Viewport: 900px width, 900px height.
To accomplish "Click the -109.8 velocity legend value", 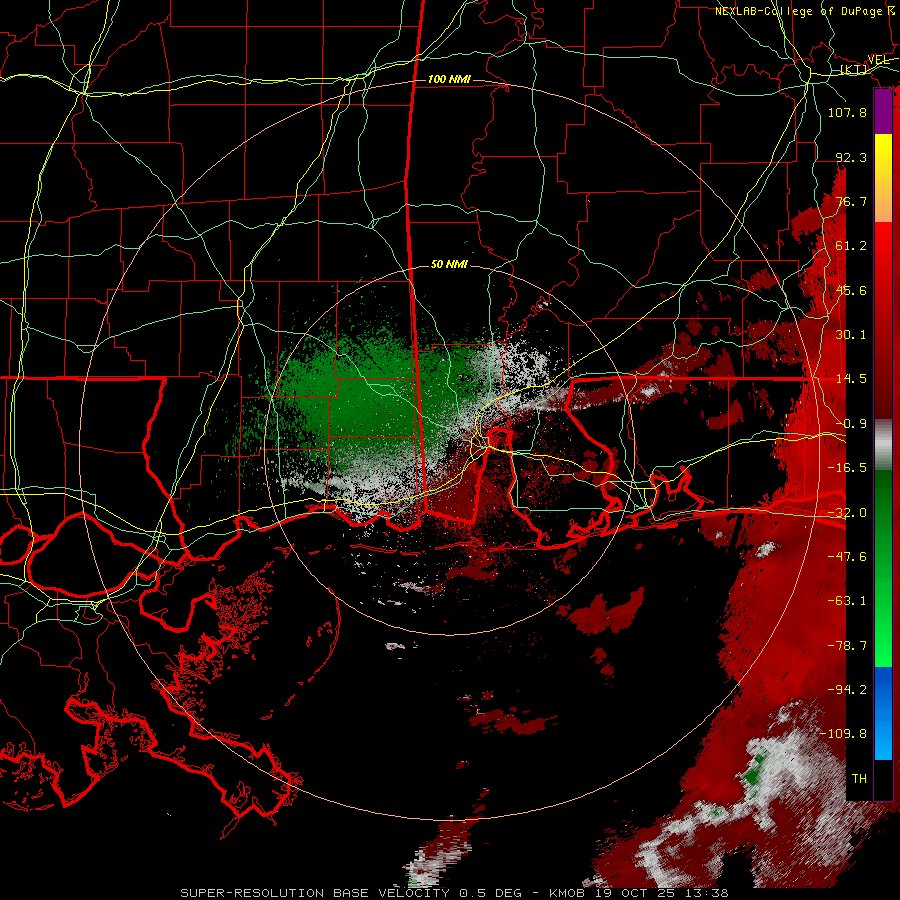I will pyautogui.click(x=843, y=734).
